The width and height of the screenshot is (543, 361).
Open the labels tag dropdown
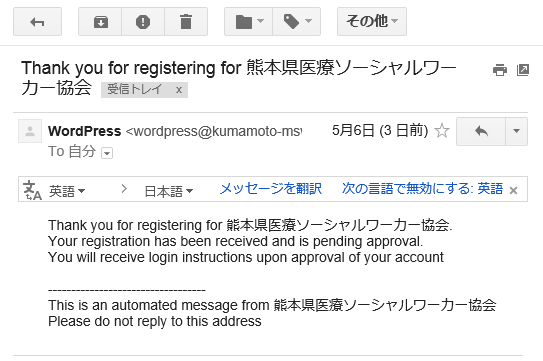pyautogui.click(x=297, y=22)
